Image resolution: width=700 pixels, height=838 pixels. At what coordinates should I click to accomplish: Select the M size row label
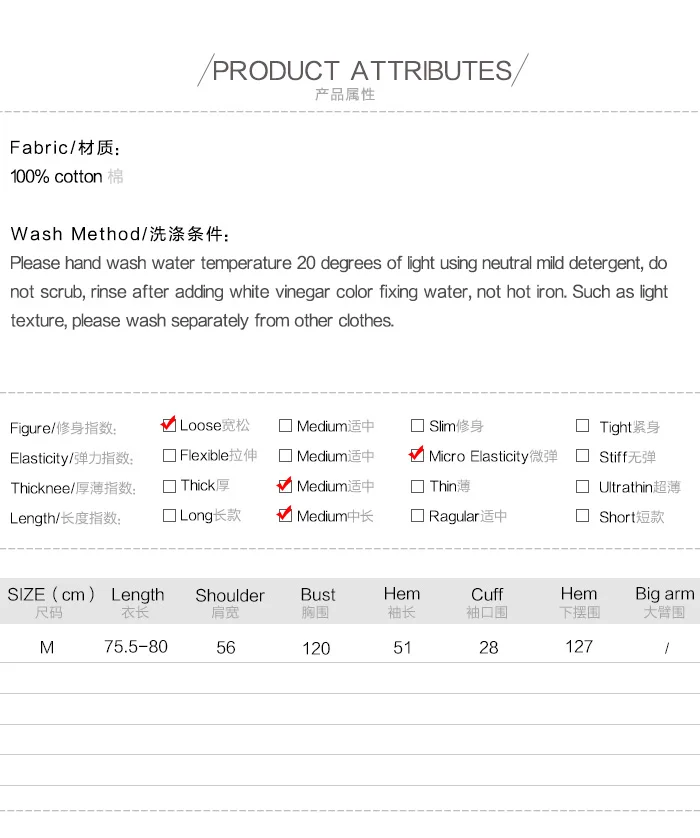(x=47, y=647)
